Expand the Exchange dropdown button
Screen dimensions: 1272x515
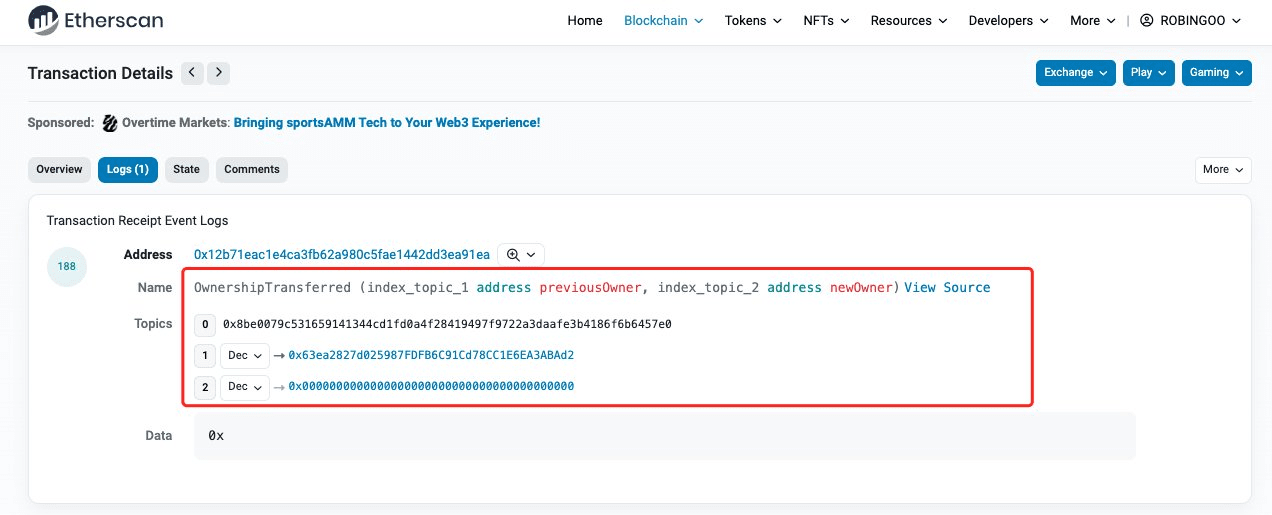tap(1076, 73)
